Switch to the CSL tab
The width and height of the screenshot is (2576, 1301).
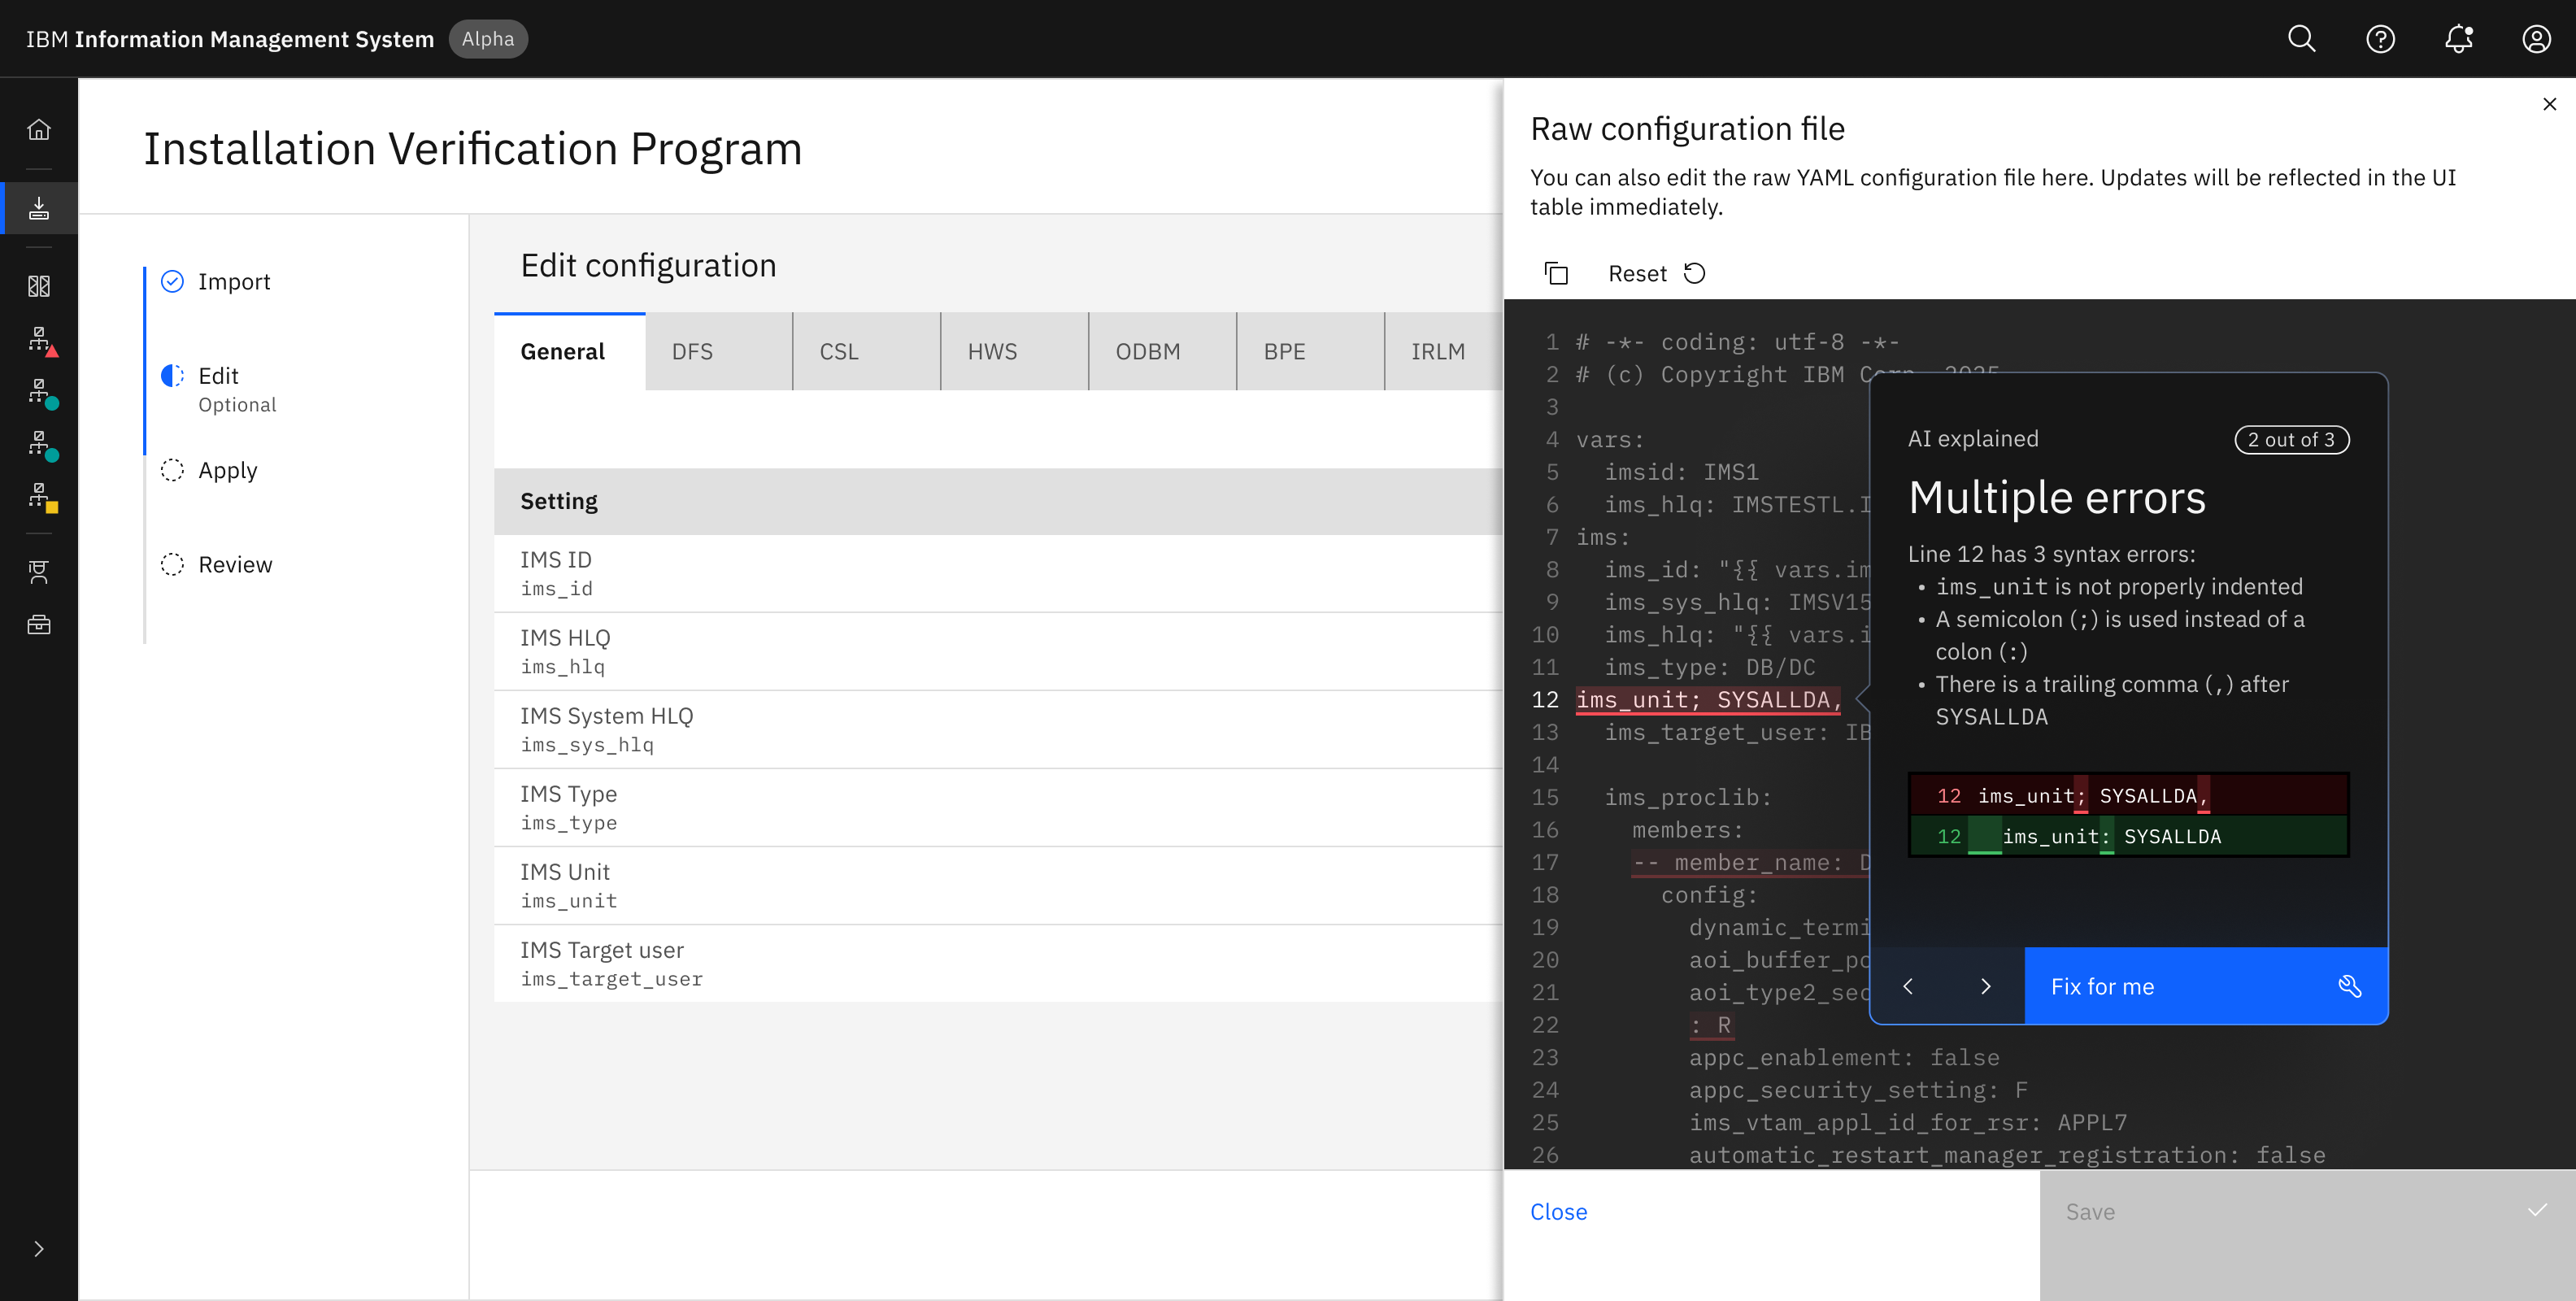866,351
